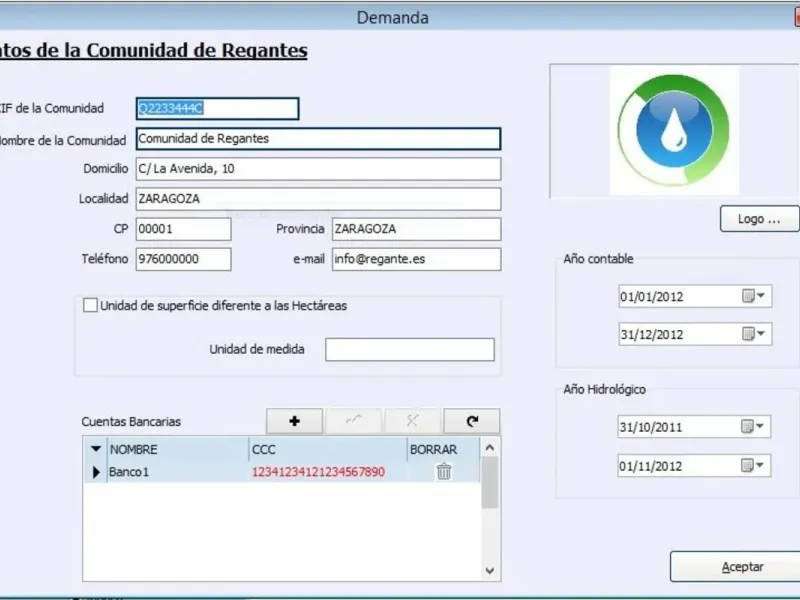Click the bank accounts scroll down arrow
This screenshot has height=600, width=800.
click(490, 570)
